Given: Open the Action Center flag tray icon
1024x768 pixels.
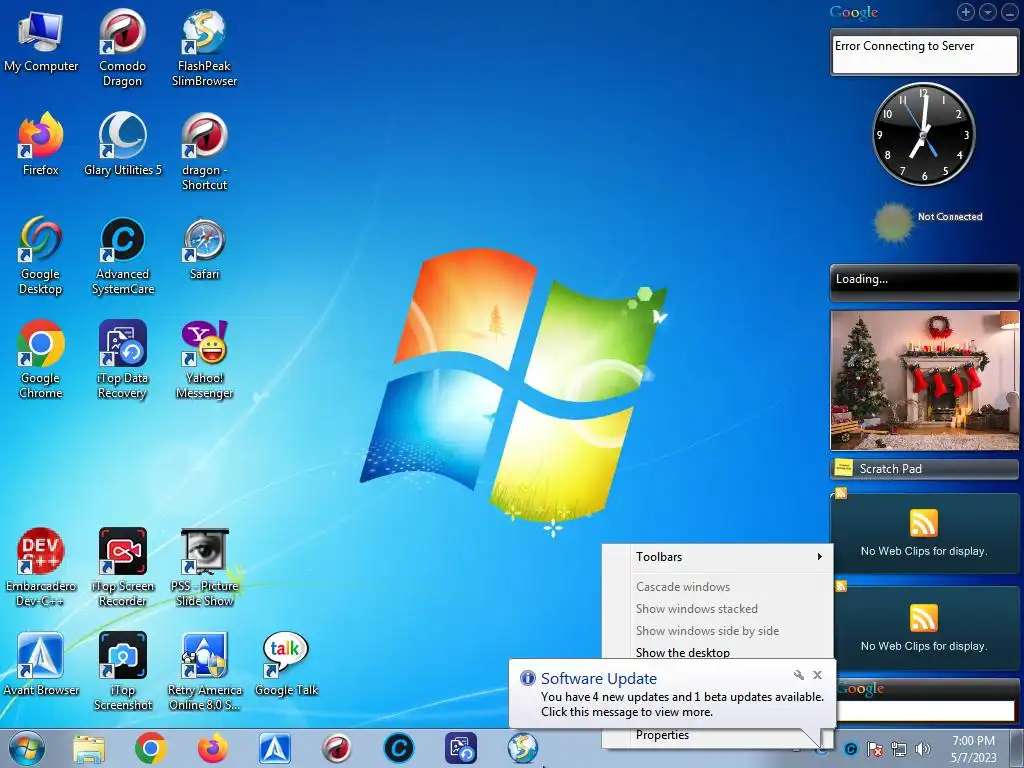Looking at the screenshot, I should [874, 749].
